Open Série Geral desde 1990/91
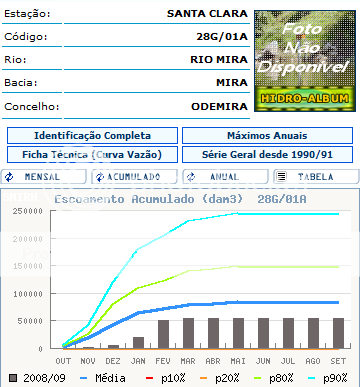360x387 pixels. tap(267, 155)
